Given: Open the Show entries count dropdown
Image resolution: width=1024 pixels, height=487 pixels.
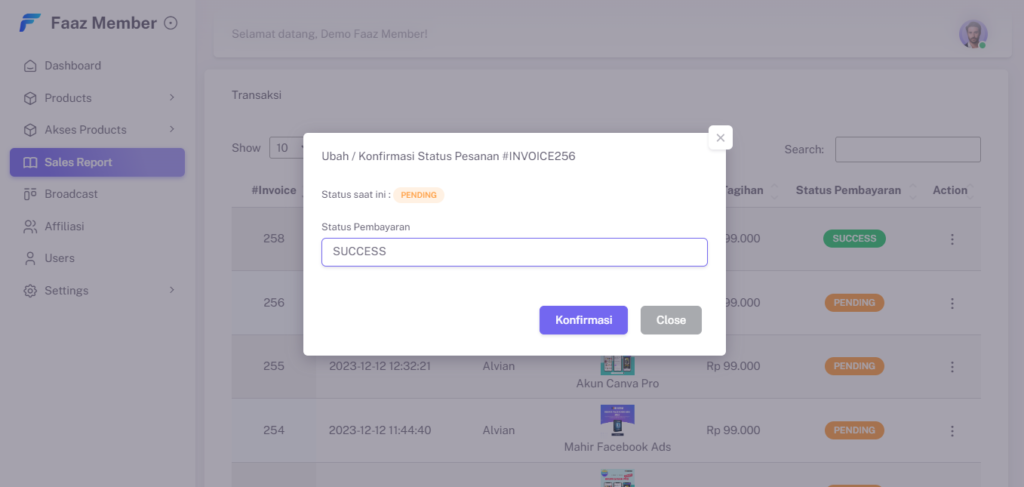Looking at the screenshot, I should pos(286,148).
